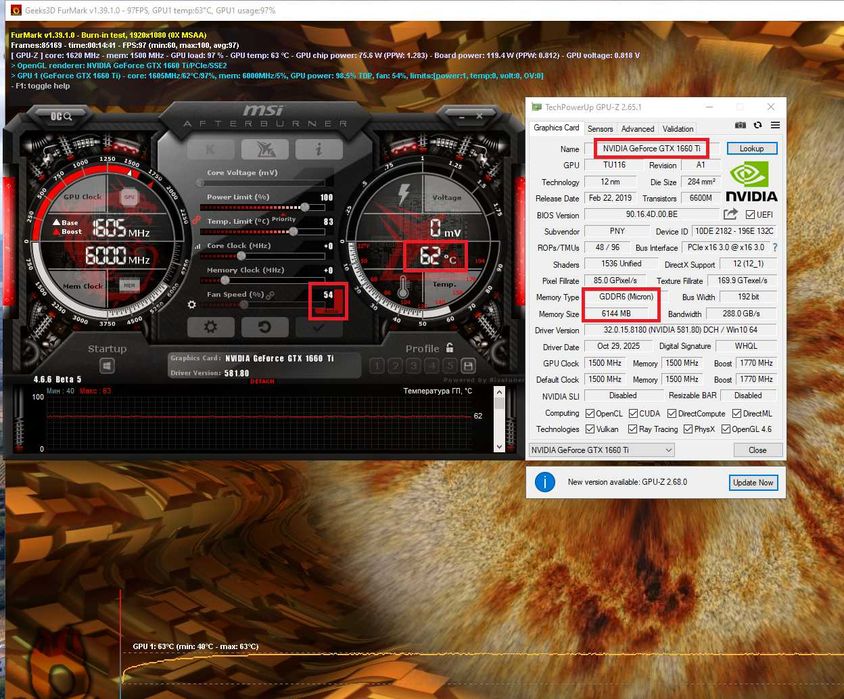Image resolution: width=844 pixels, height=699 pixels.
Task: Select Afterburner profile slot 3
Action: pyautogui.click(x=413, y=366)
